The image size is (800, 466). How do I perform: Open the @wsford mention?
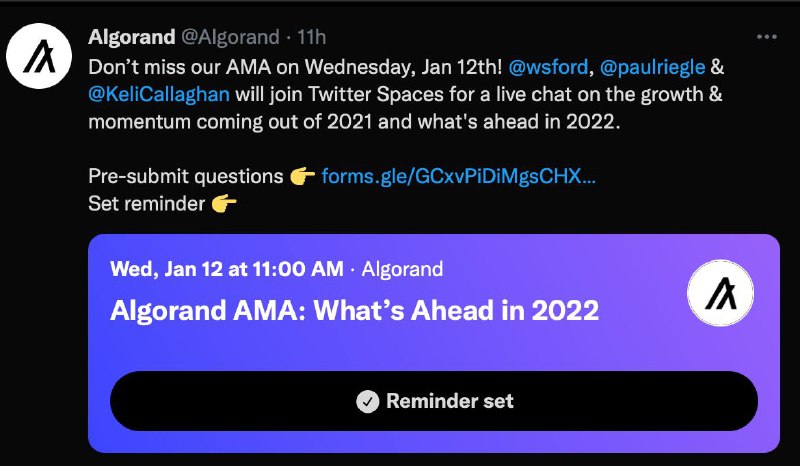pos(548,67)
